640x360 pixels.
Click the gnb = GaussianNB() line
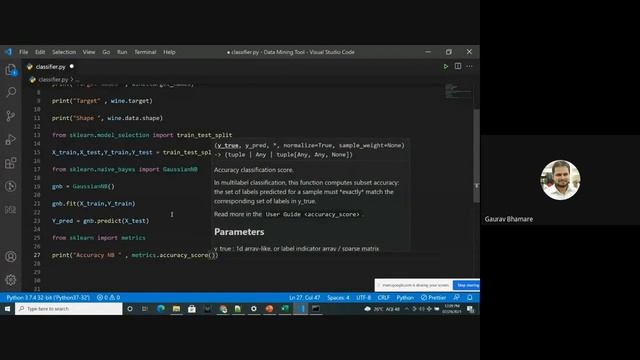pyautogui.click(x=83, y=186)
